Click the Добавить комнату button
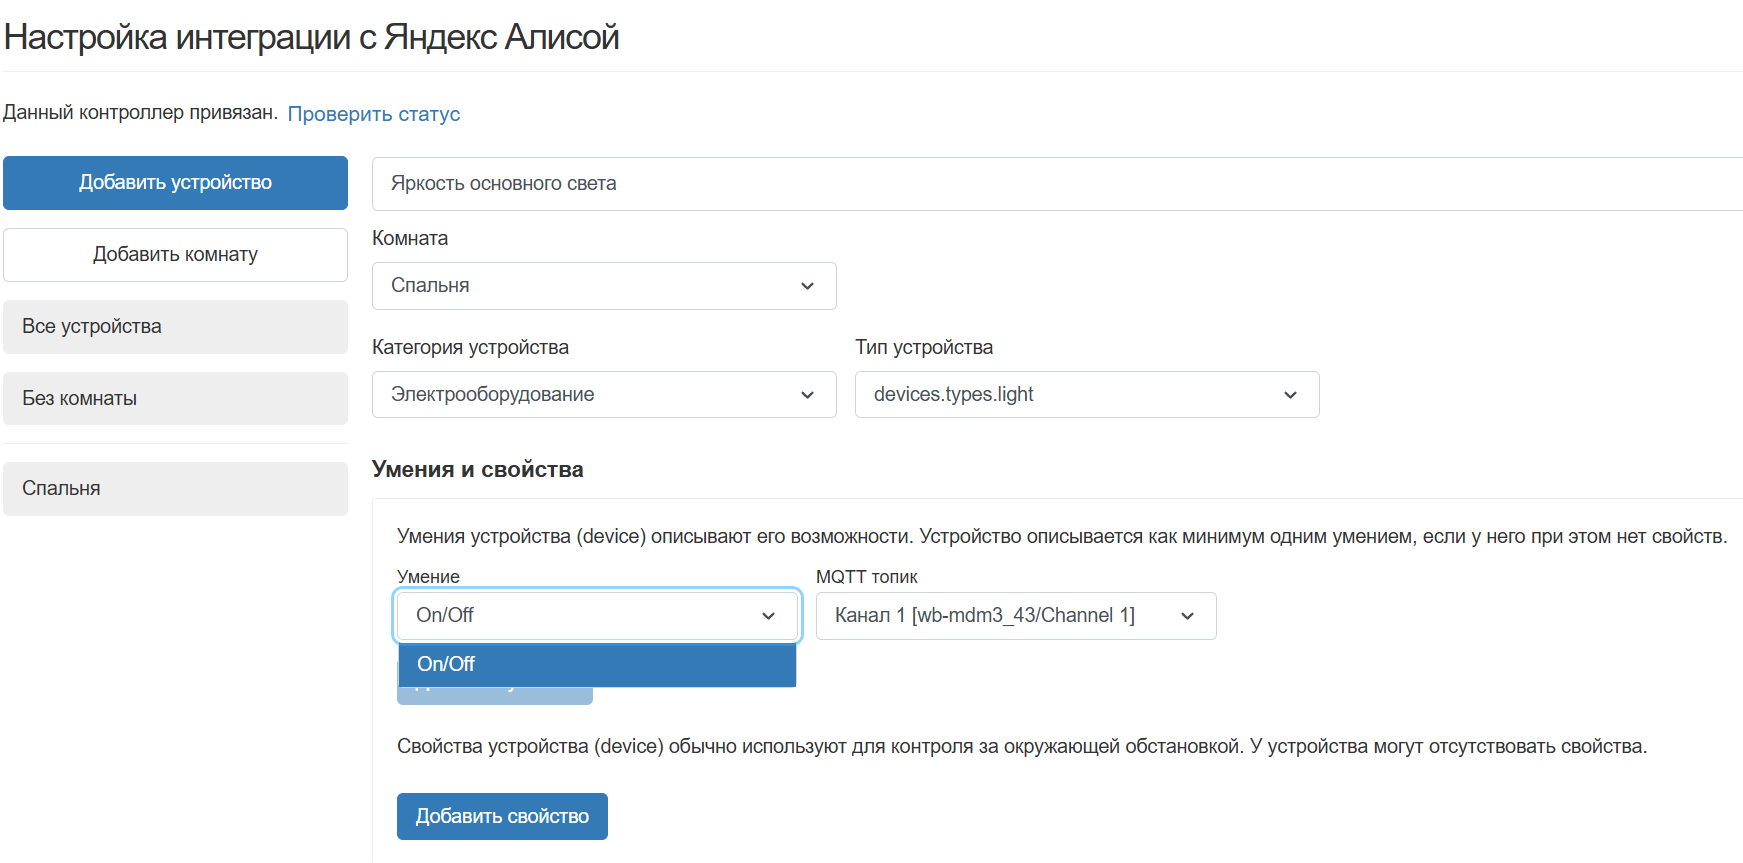 pos(175,255)
